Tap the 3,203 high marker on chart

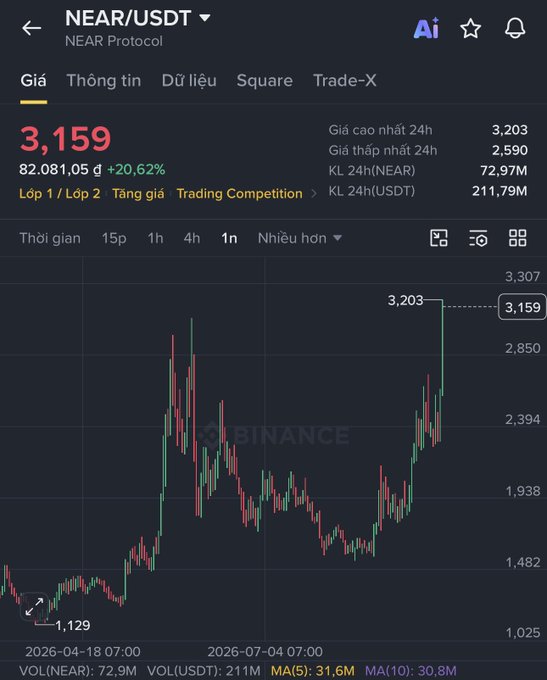pos(405,300)
